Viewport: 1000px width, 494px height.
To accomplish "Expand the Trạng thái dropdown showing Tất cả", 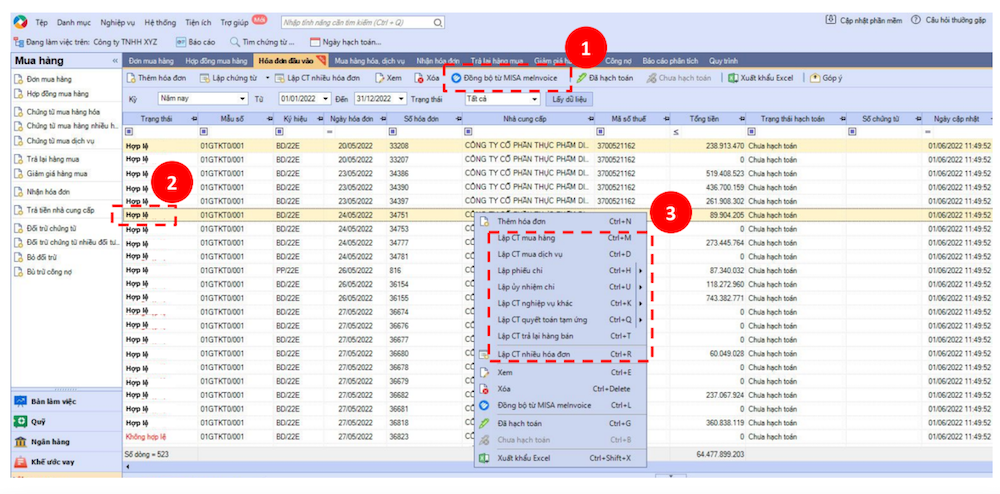I will [x=535, y=99].
